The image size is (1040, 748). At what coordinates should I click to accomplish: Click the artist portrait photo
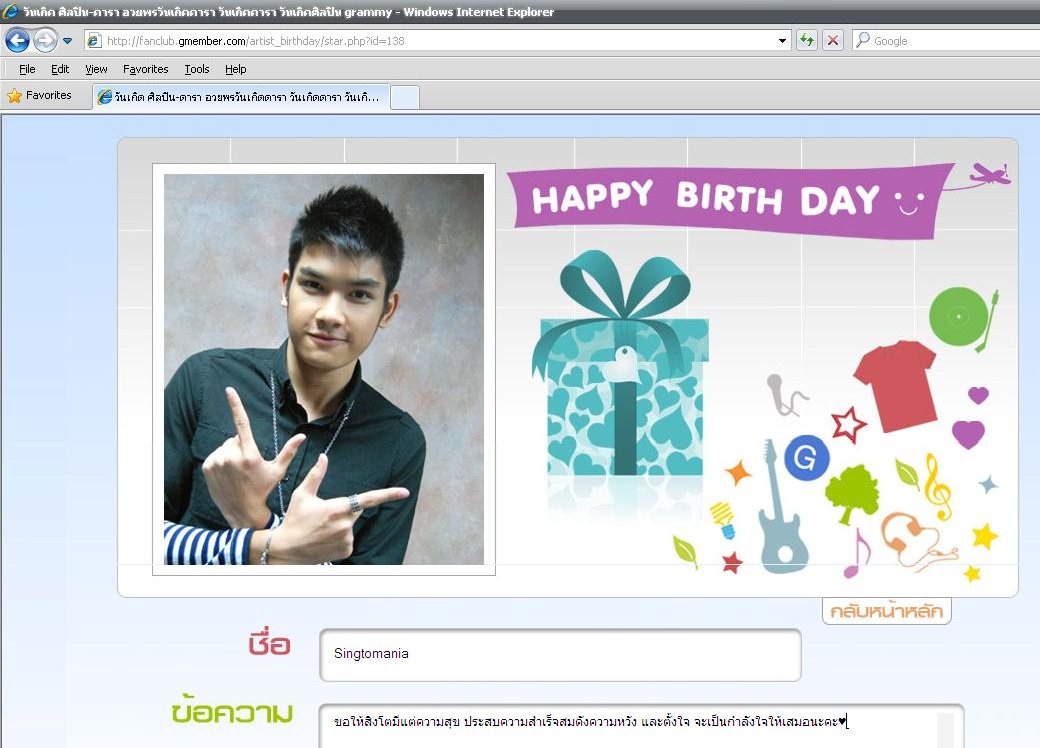[324, 369]
